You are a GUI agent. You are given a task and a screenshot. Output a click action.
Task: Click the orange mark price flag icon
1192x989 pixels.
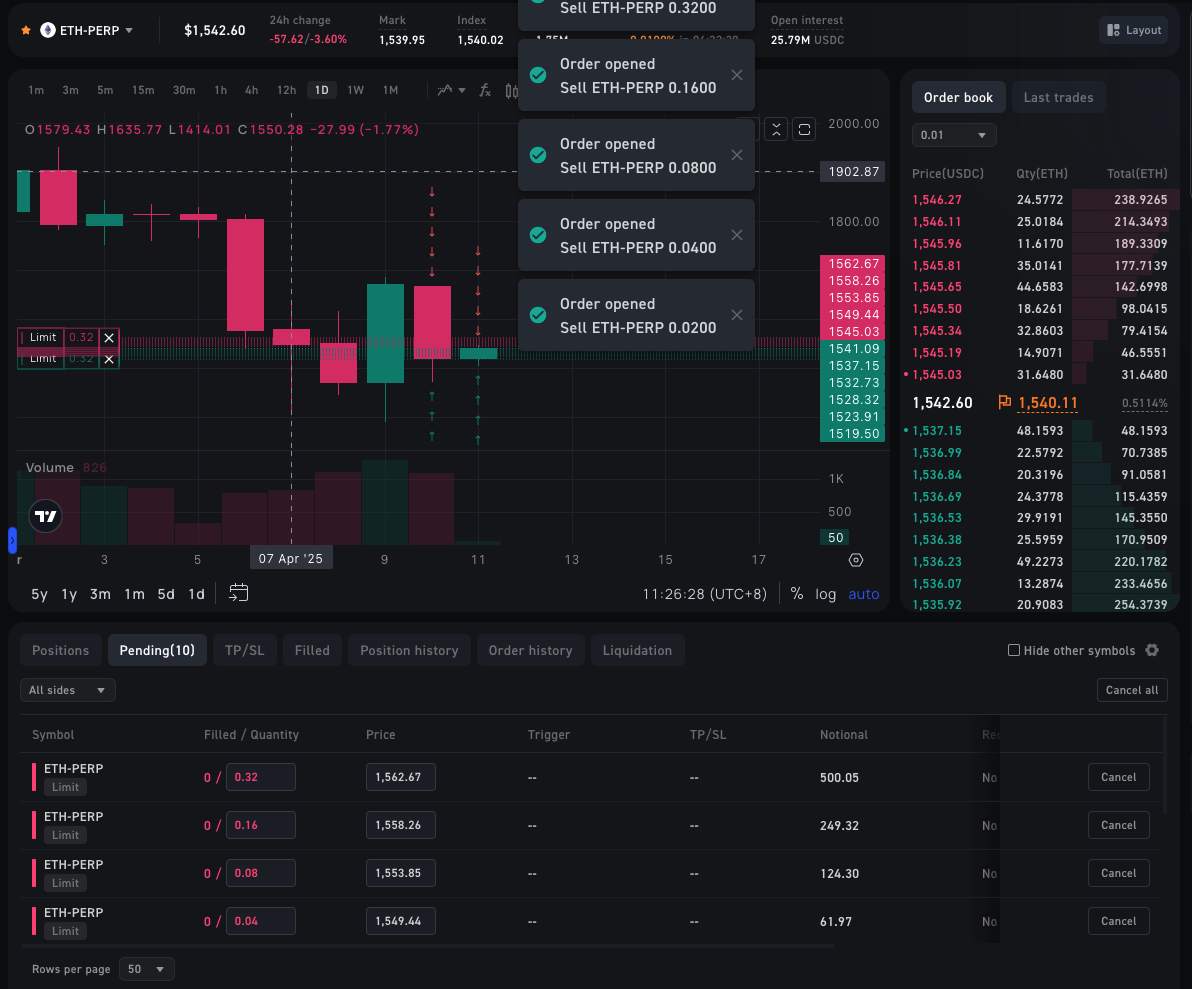tap(1004, 402)
